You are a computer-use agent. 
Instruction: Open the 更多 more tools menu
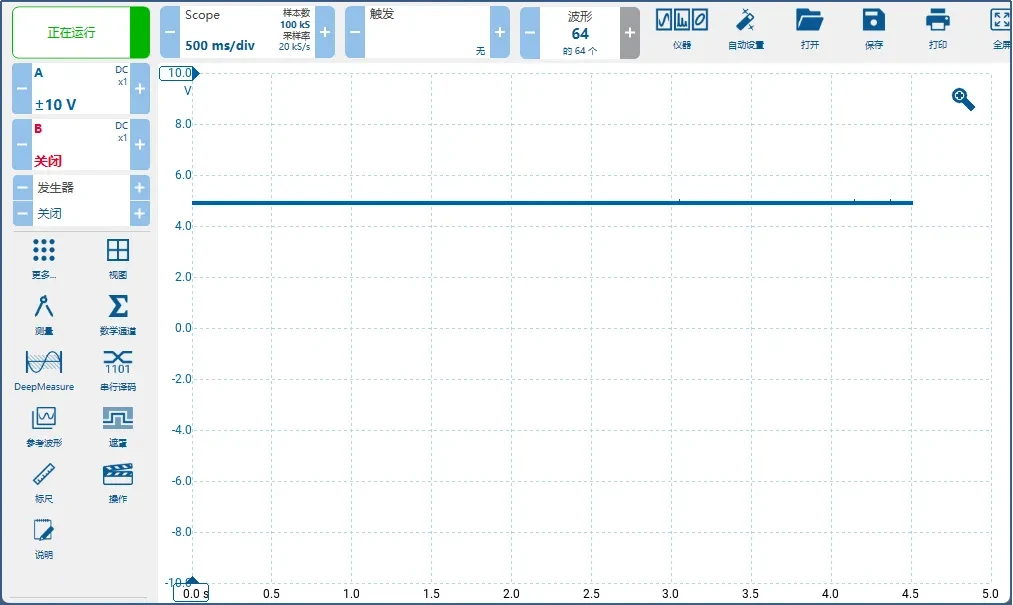tap(43, 257)
